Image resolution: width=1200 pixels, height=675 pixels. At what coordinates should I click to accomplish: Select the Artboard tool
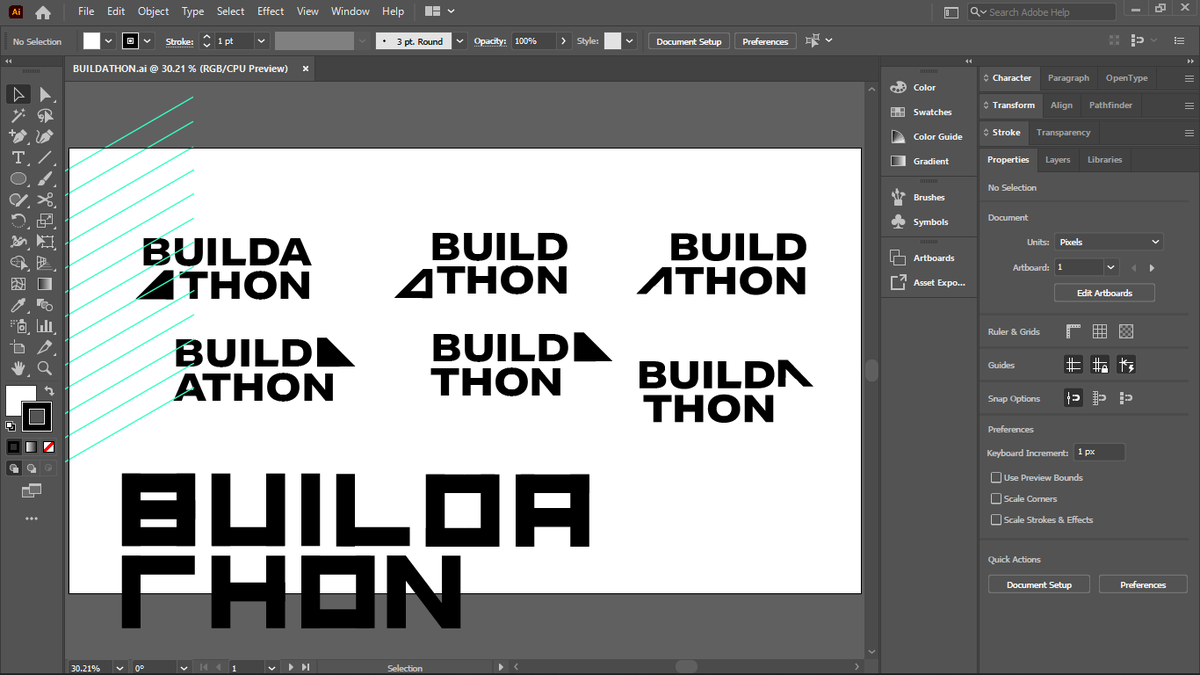click(x=18, y=347)
